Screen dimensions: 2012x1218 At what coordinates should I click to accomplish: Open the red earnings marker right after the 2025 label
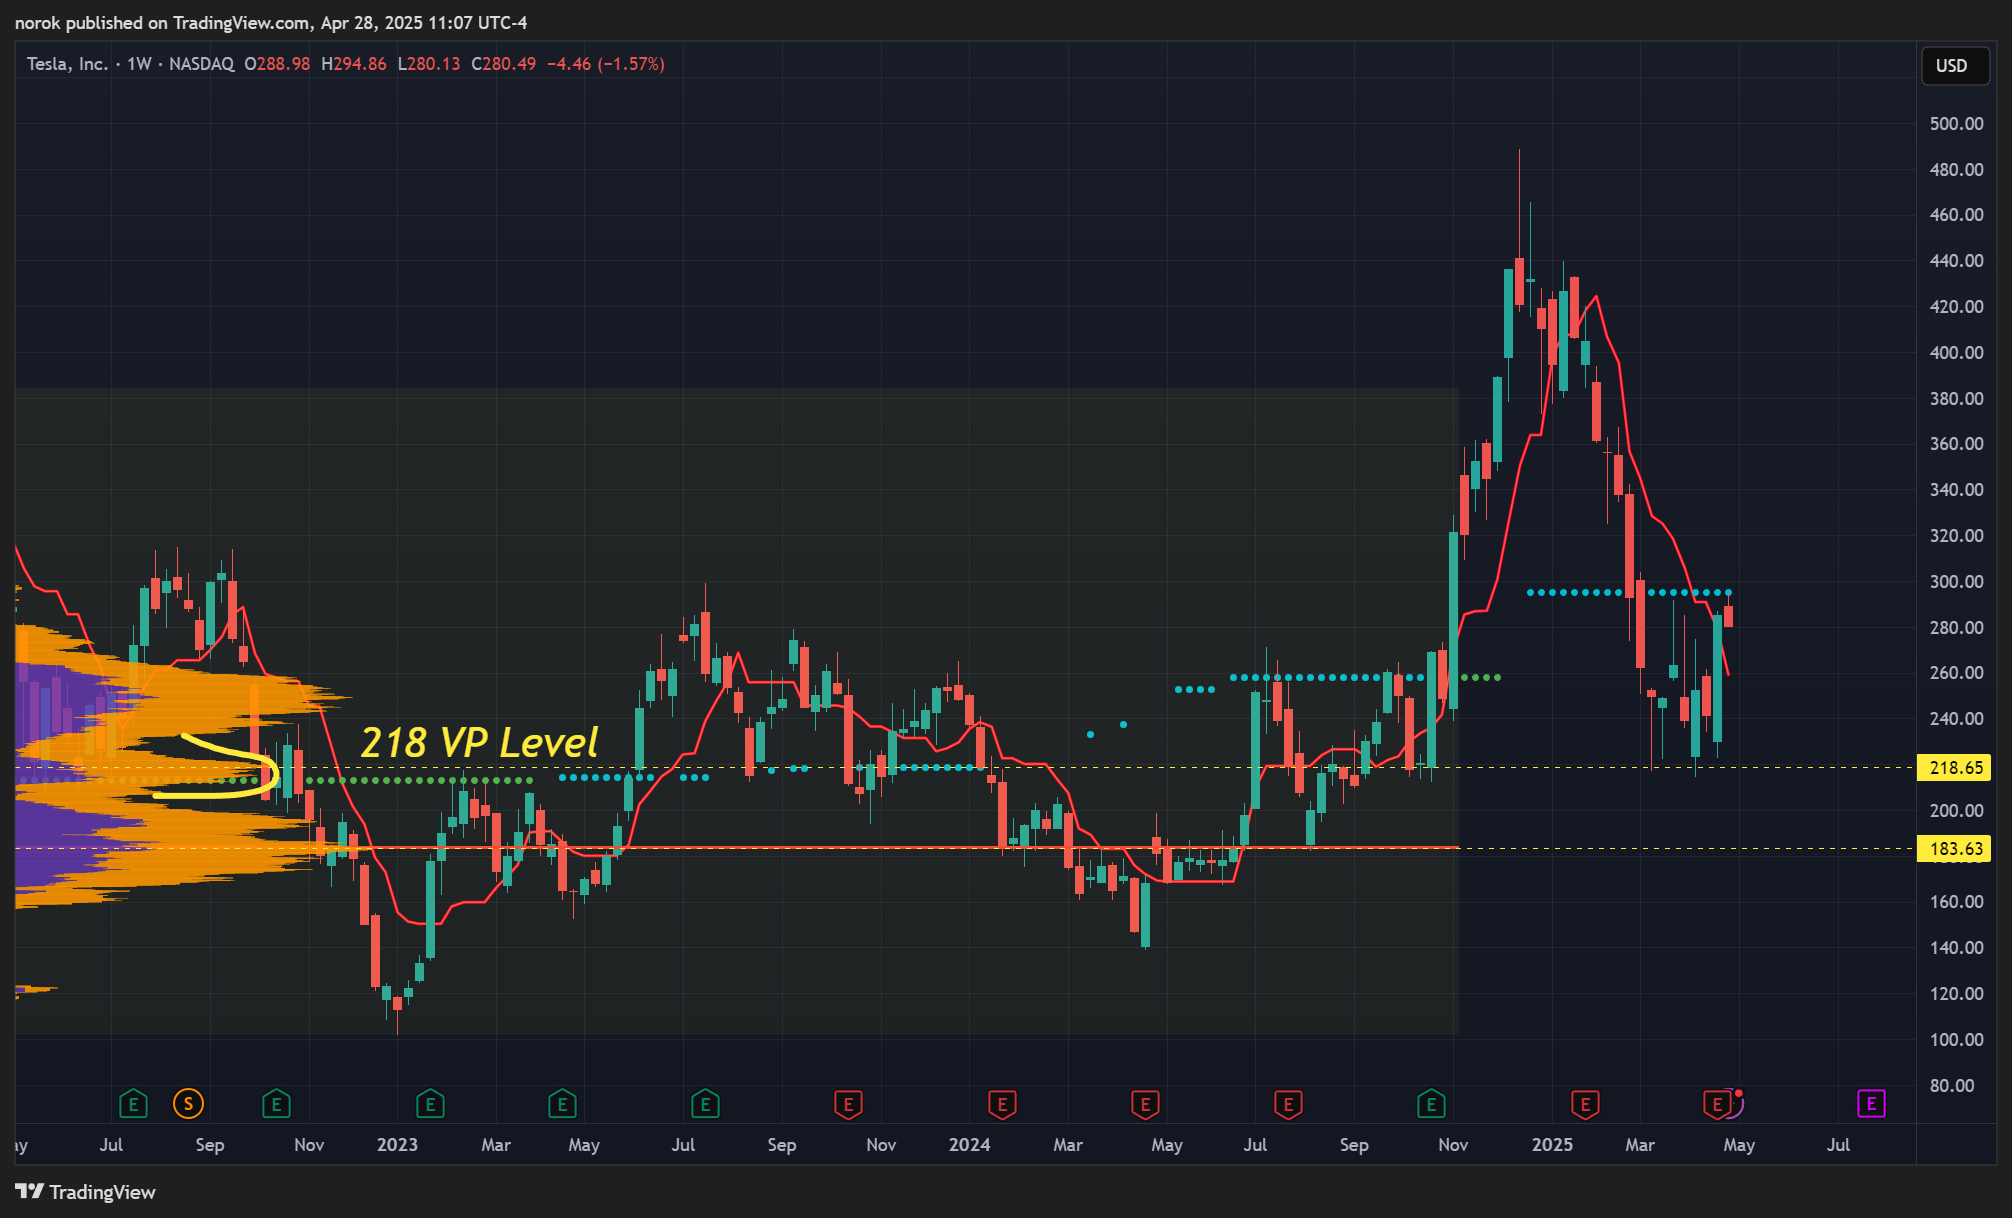(x=1585, y=1104)
